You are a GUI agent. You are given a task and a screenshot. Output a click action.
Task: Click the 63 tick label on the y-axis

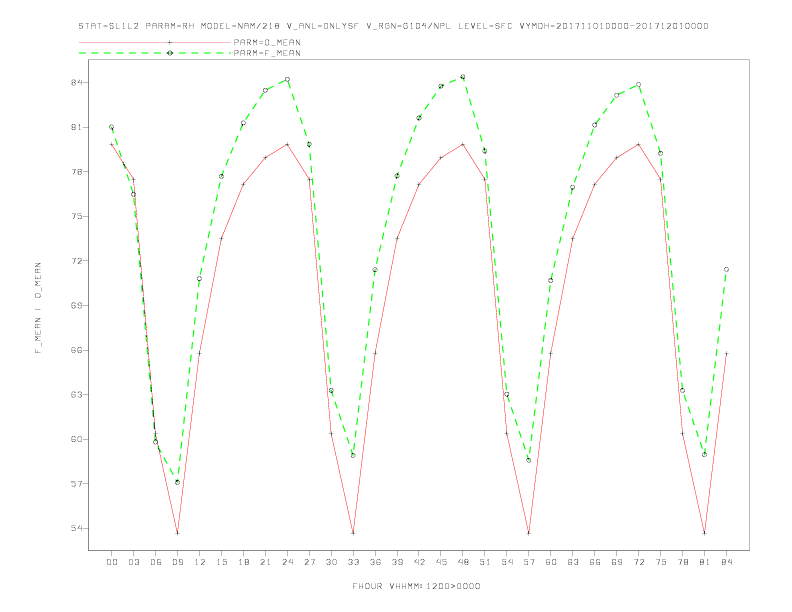tap(76, 394)
